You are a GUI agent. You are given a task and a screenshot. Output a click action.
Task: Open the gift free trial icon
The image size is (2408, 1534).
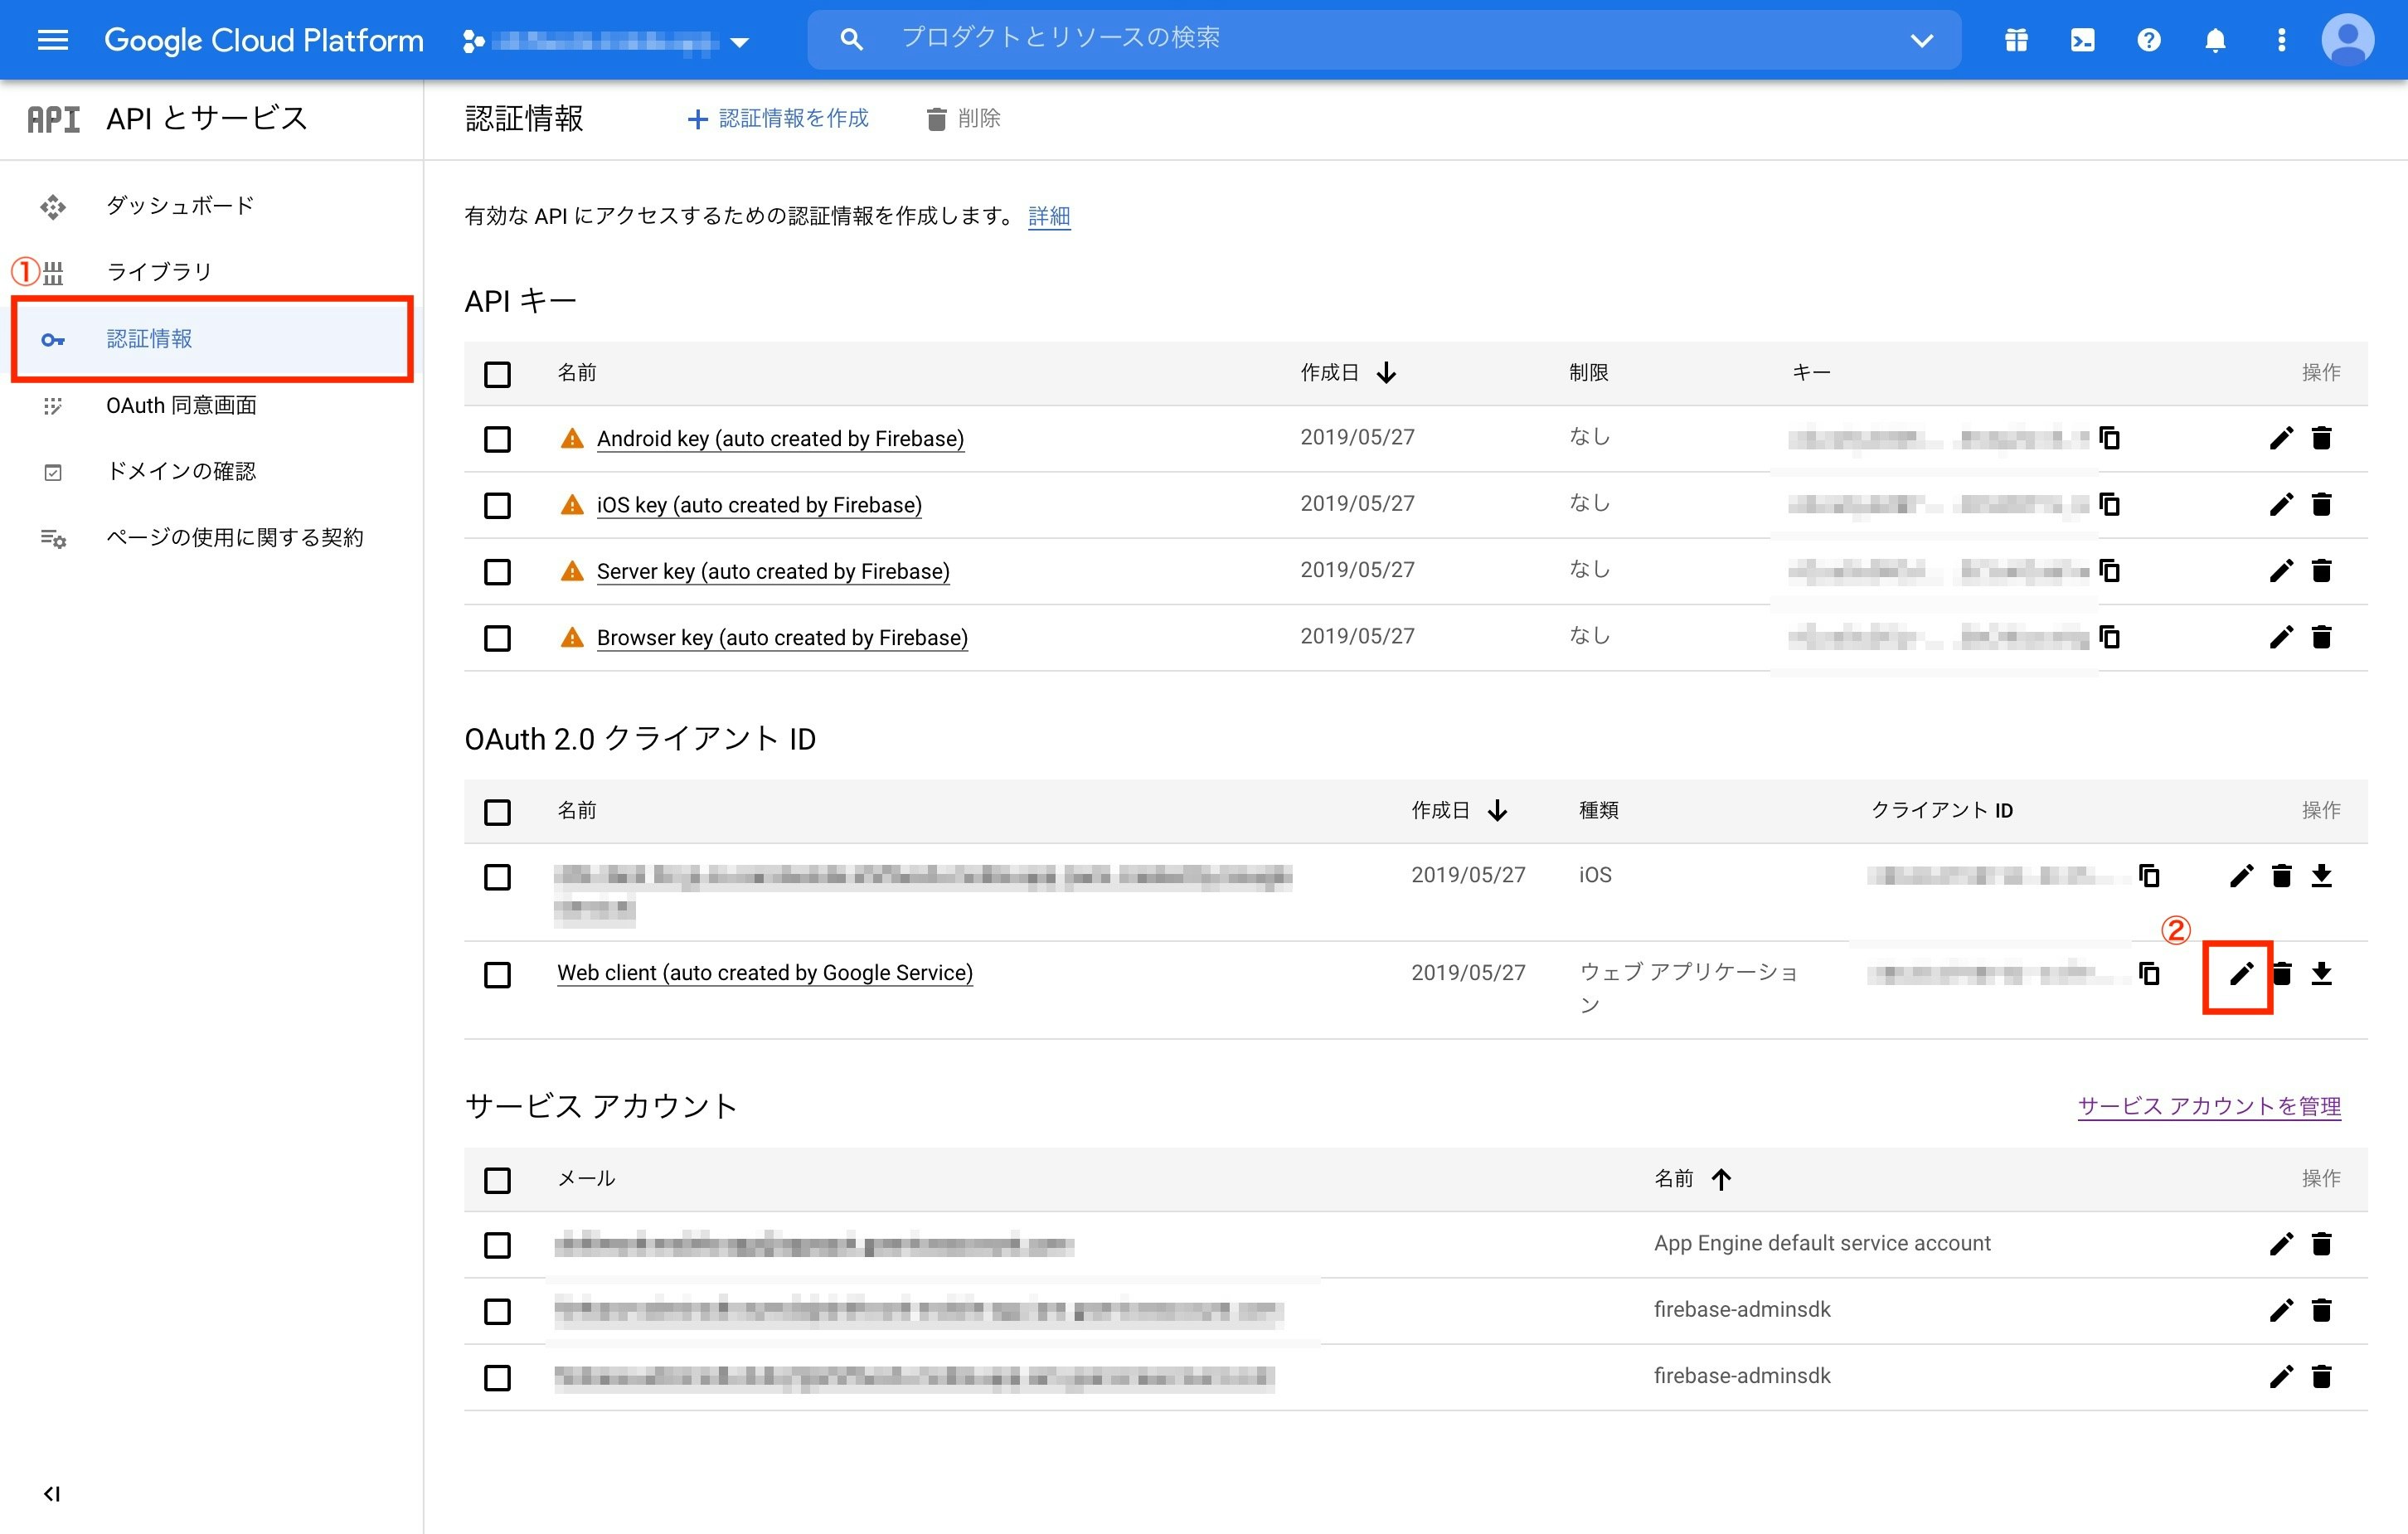click(2016, 40)
